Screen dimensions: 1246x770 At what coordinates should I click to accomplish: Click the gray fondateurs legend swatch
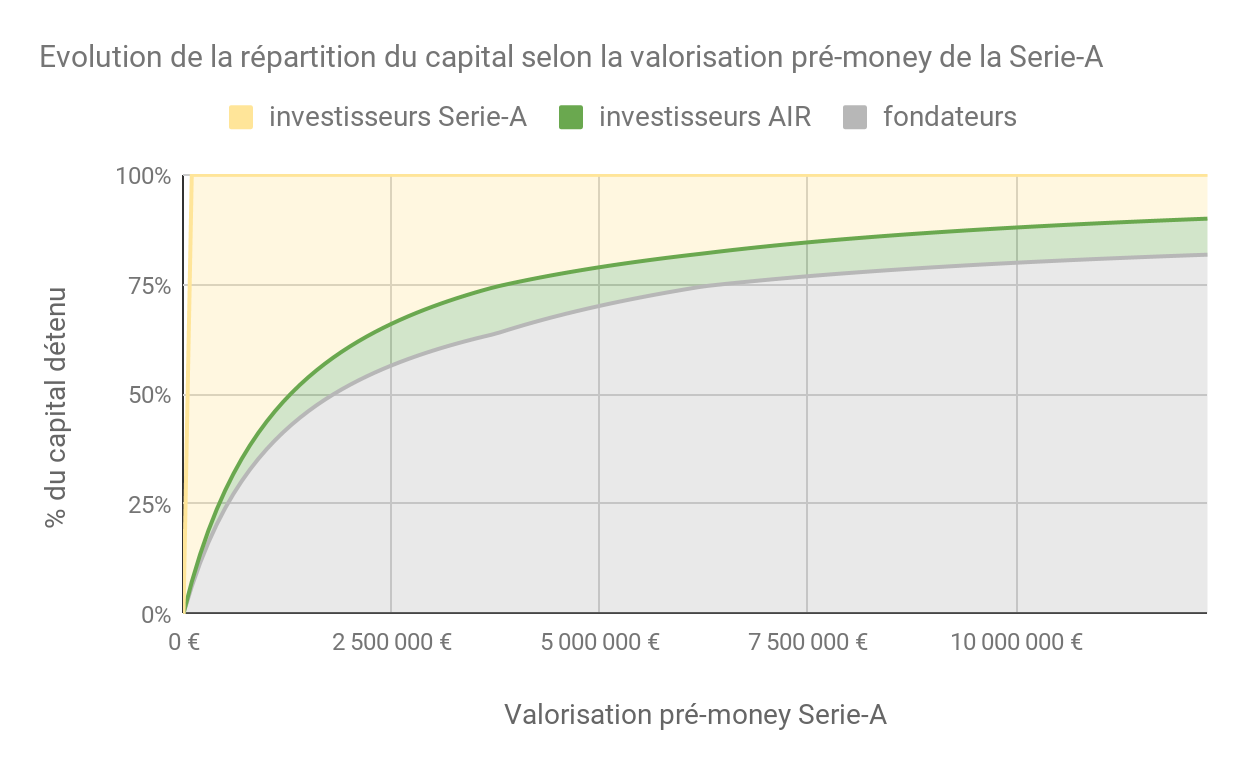point(856,117)
